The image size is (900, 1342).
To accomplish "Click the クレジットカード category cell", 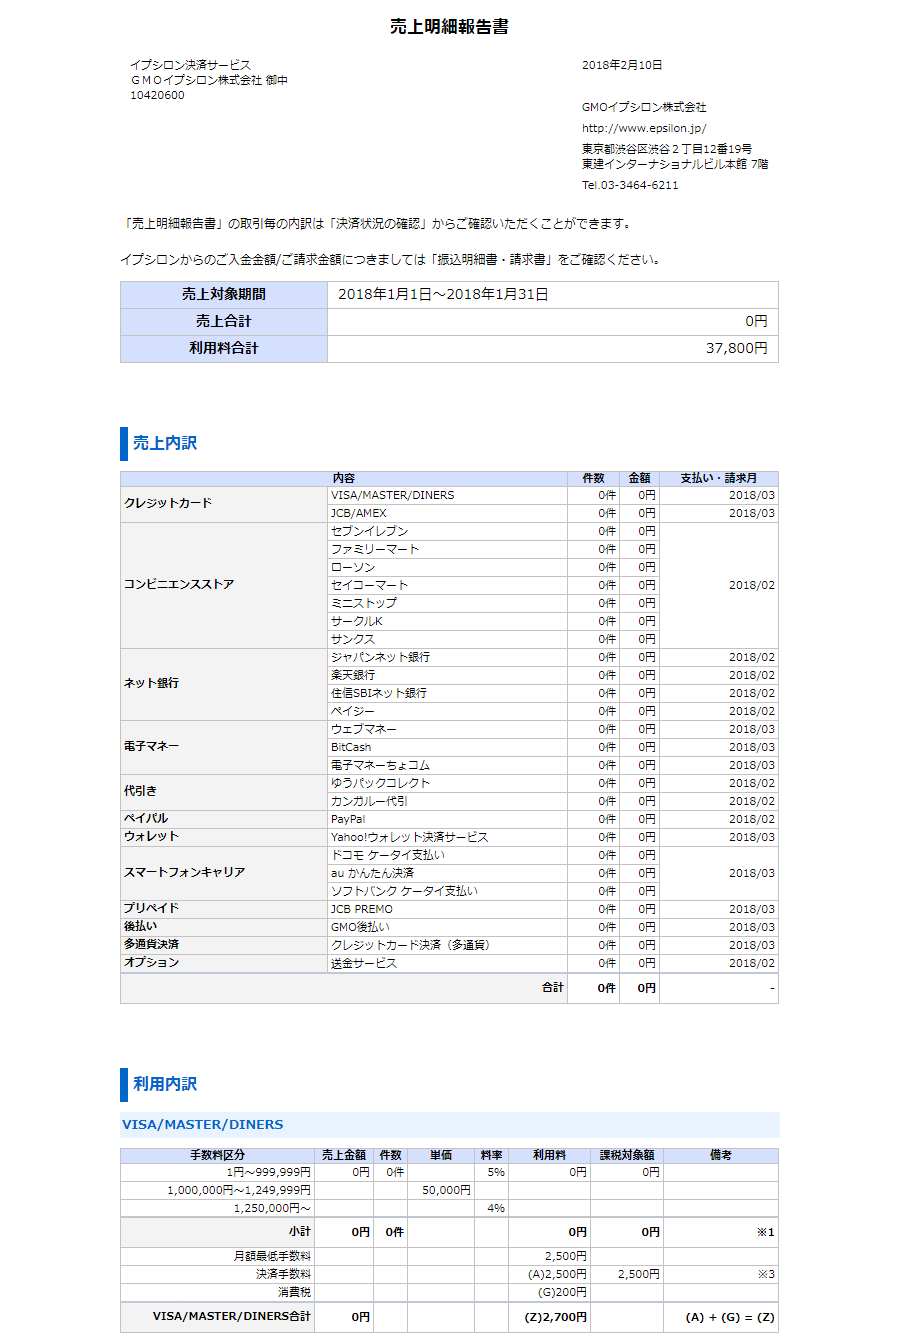I will click(x=224, y=504).
